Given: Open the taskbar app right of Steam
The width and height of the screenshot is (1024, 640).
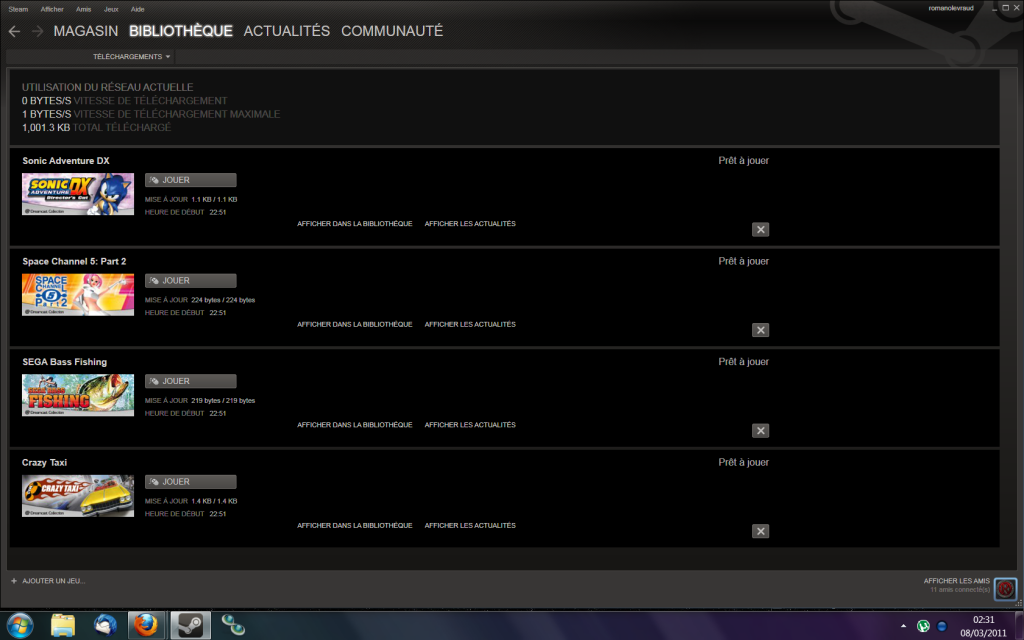Looking at the screenshot, I should point(233,625).
